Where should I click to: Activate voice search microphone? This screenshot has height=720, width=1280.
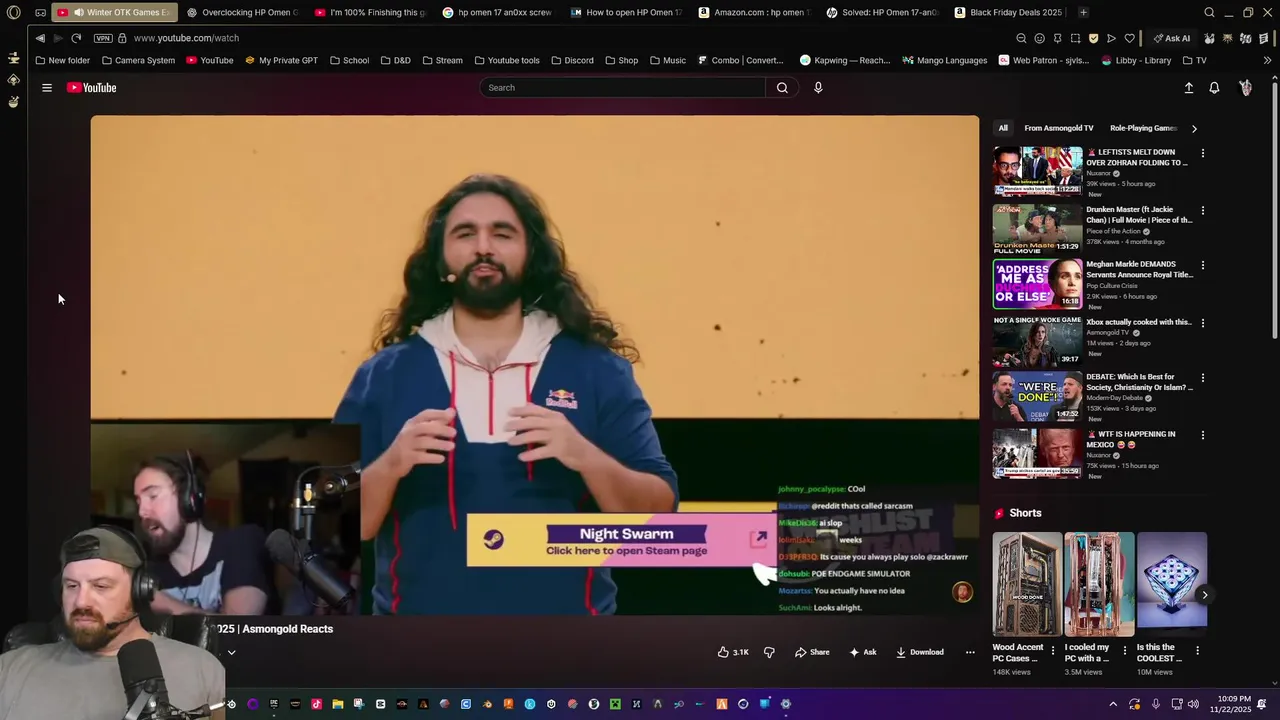tap(818, 88)
